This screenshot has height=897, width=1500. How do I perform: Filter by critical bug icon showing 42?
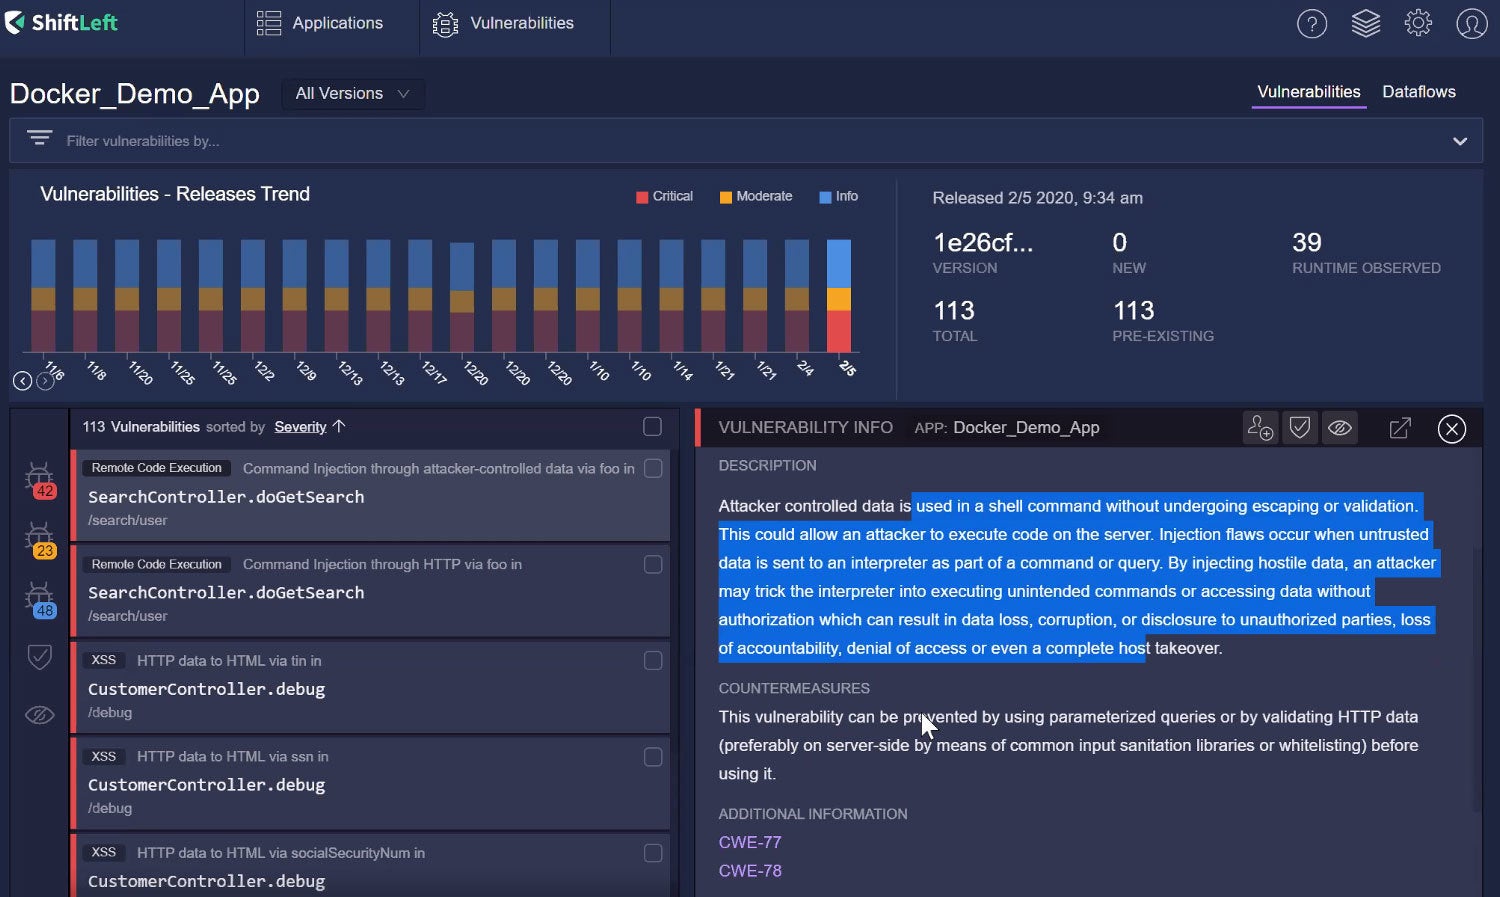click(x=40, y=480)
